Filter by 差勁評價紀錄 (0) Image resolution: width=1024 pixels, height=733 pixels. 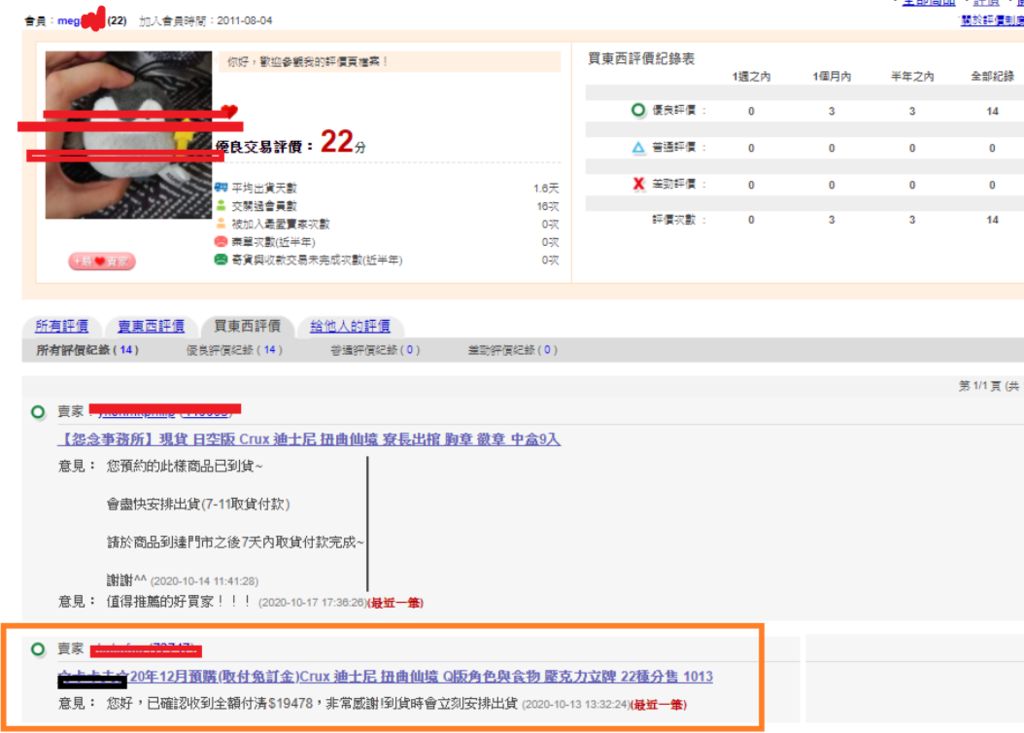click(513, 350)
